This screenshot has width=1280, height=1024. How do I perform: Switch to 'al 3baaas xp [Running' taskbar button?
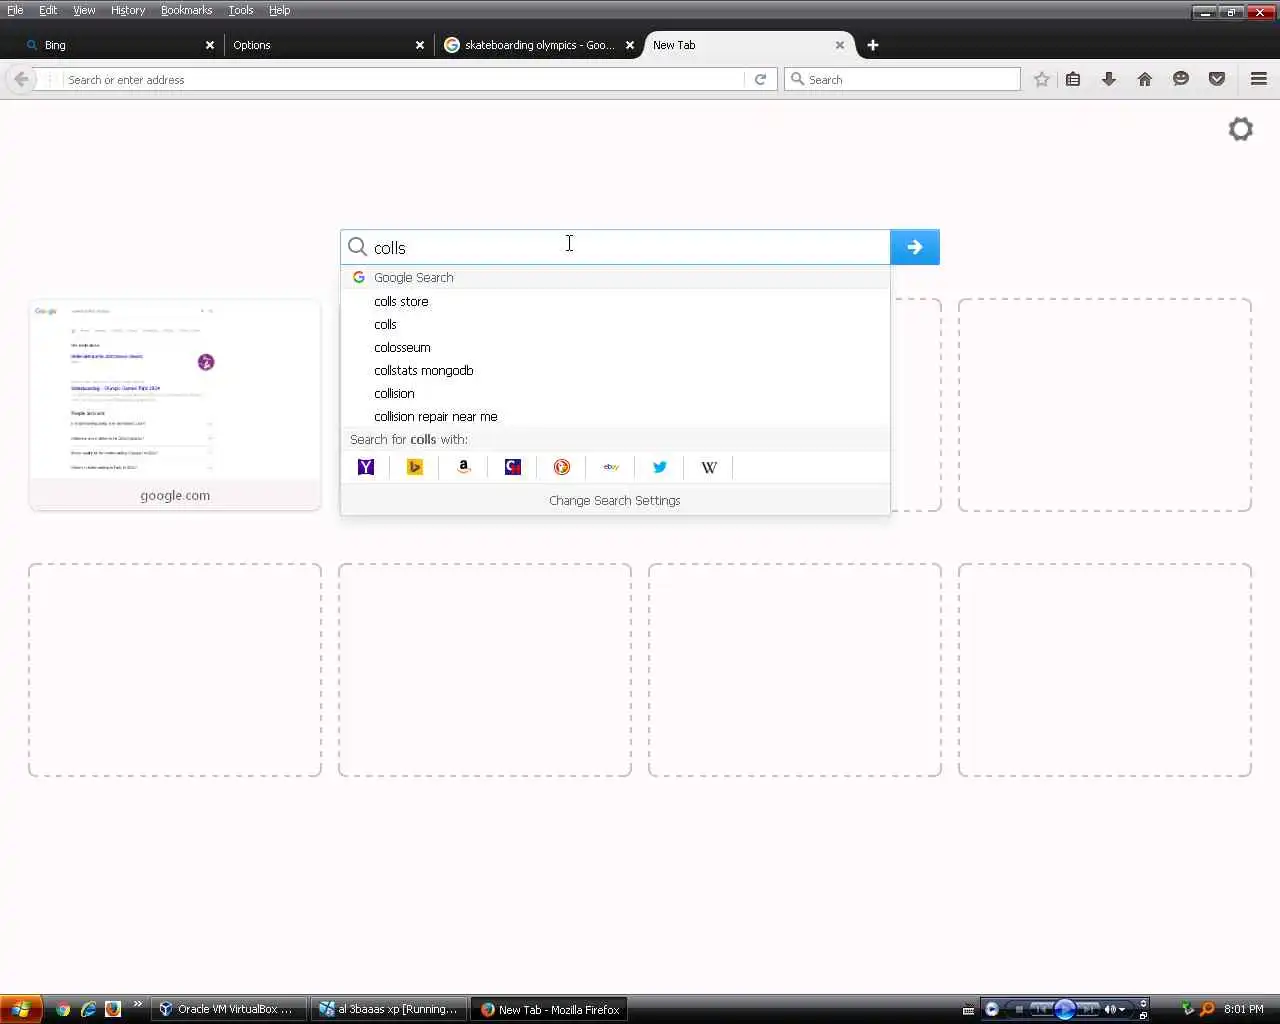coord(388,1009)
